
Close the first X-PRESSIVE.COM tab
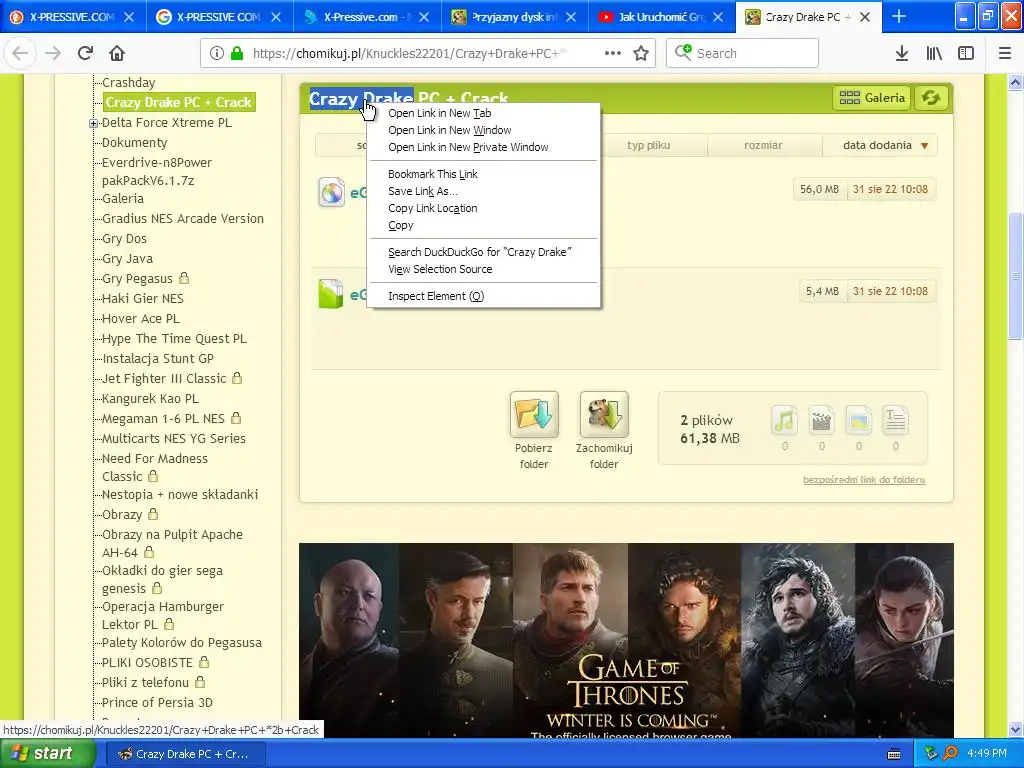click(x=129, y=17)
